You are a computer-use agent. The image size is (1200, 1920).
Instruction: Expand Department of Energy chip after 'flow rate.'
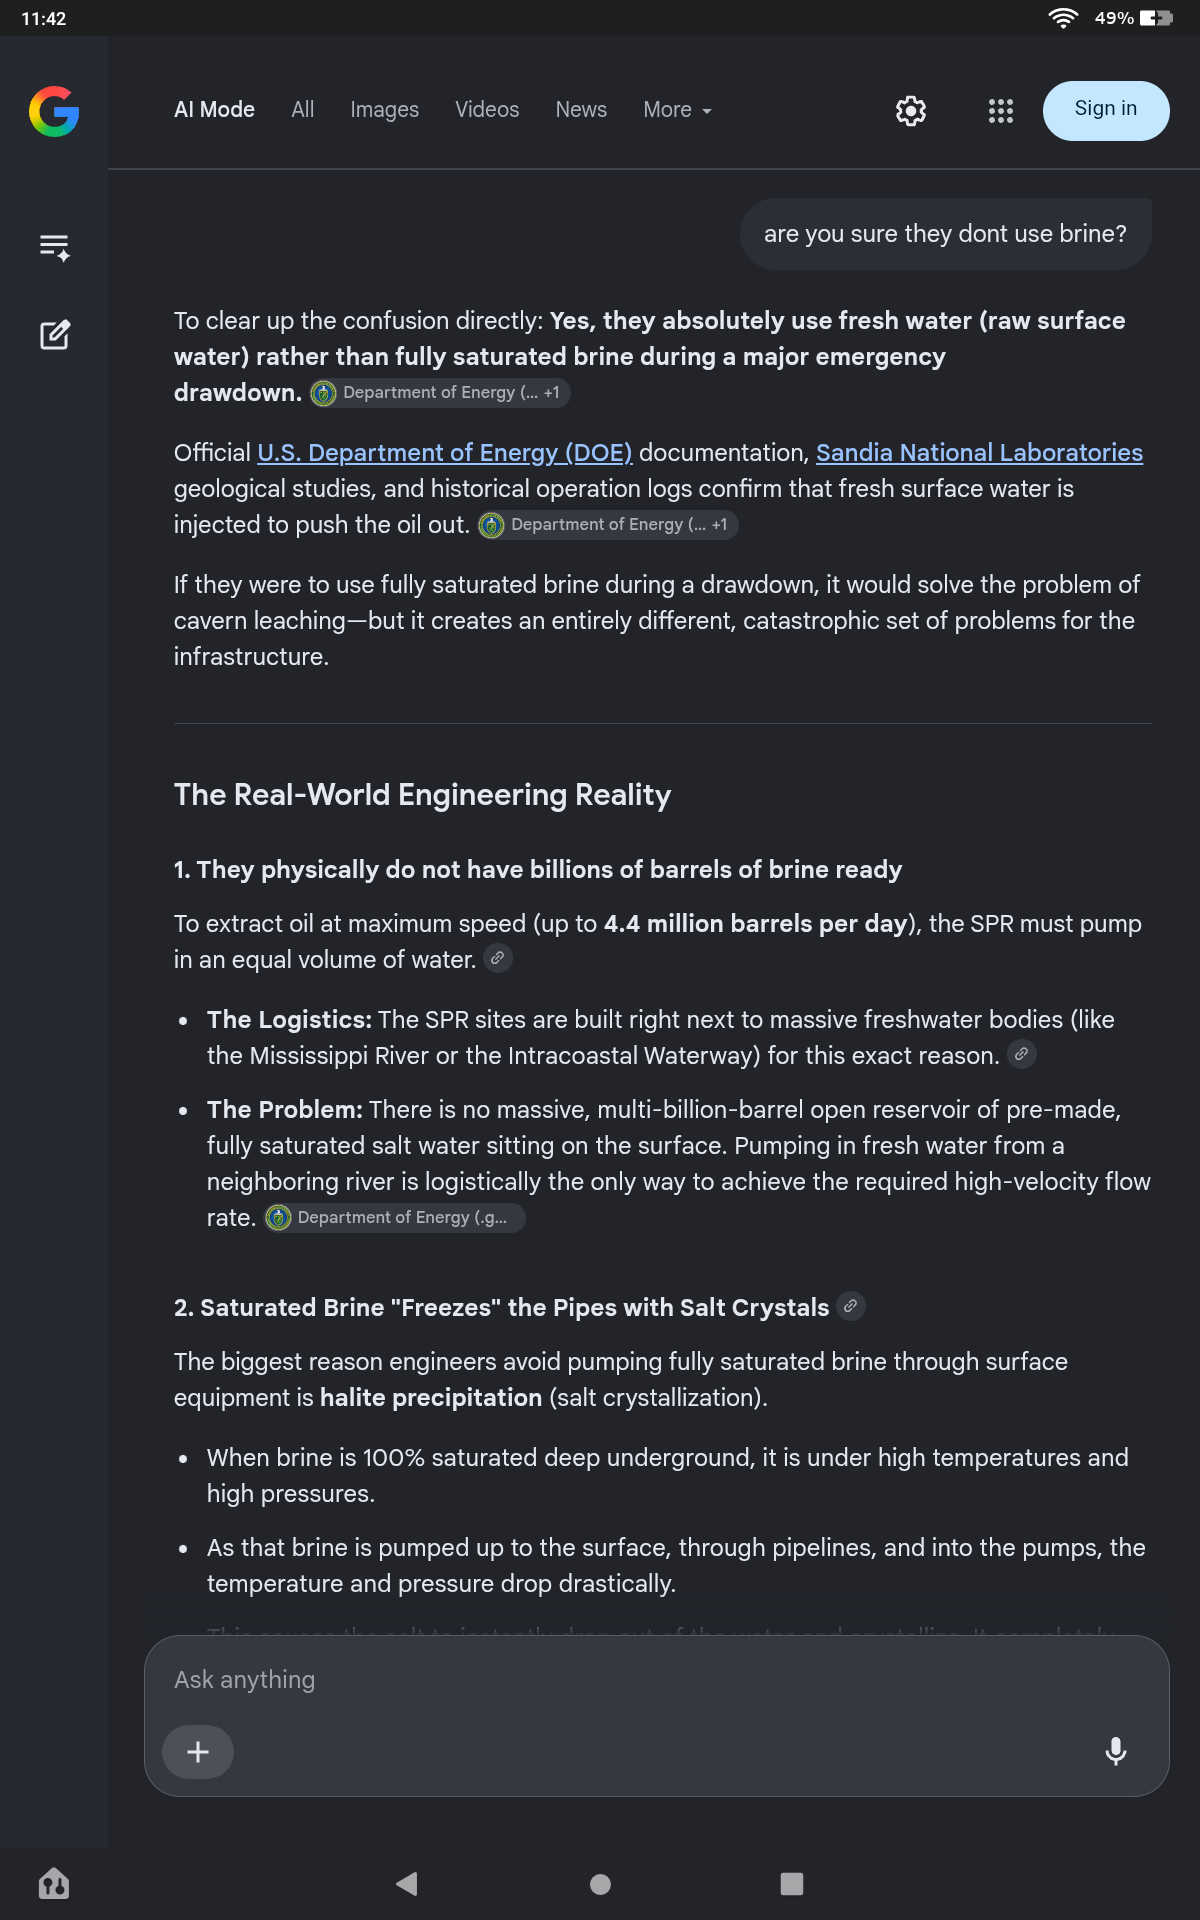pyautogui.click(x=395, y=1218)
